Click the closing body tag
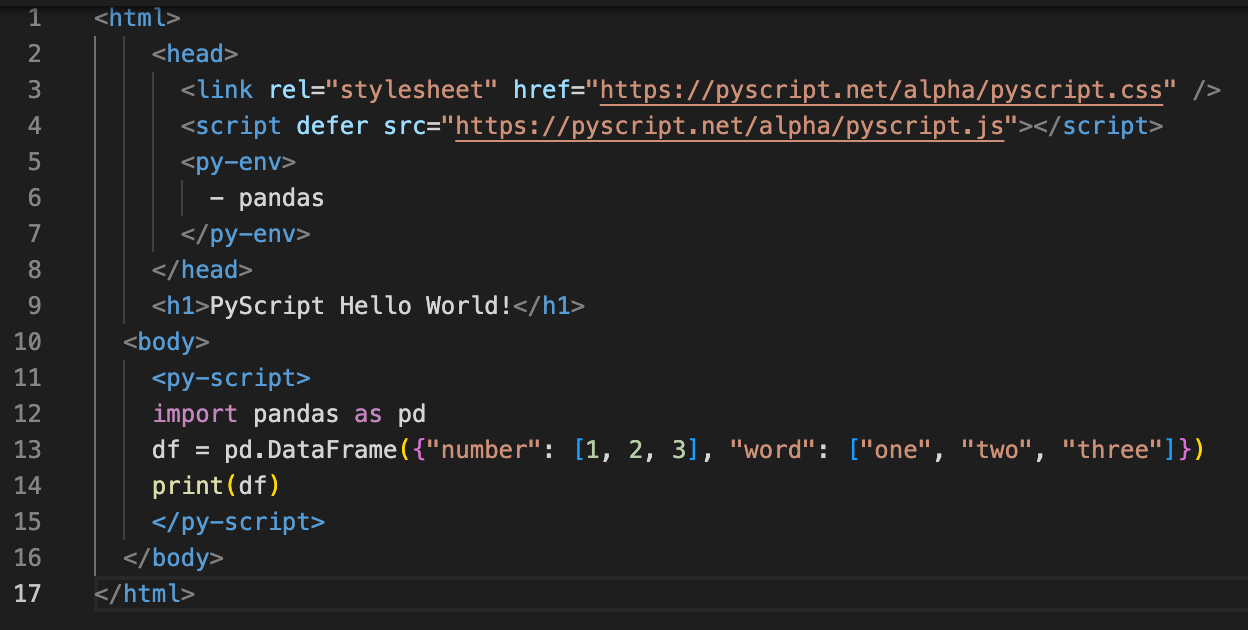This screenshot has height=630, width=1248. coord(173,558)
